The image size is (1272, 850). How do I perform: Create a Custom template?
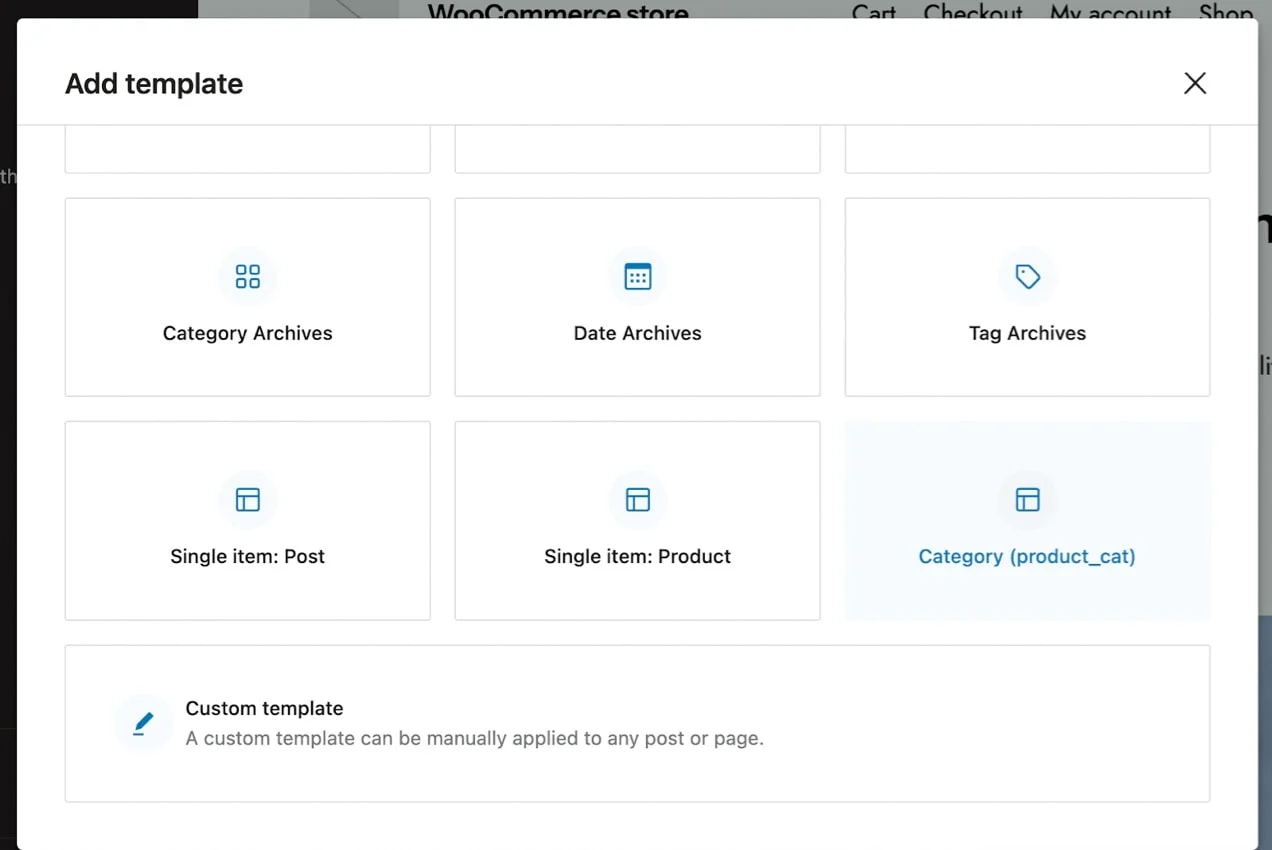(637, 723)
